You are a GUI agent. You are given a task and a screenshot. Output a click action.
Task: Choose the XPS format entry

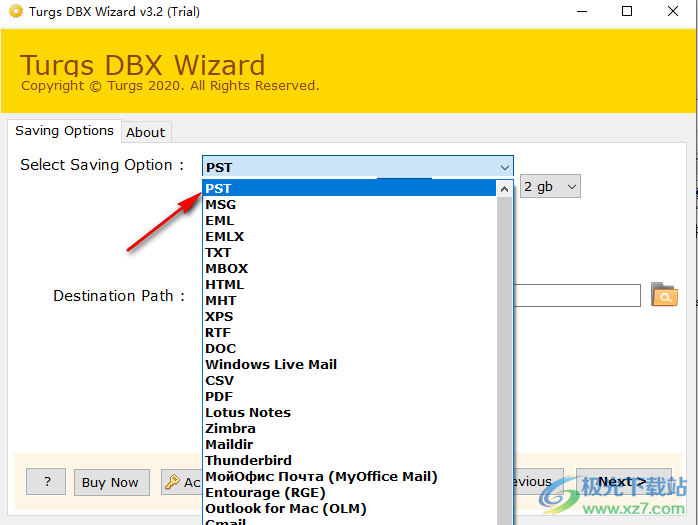349,317
